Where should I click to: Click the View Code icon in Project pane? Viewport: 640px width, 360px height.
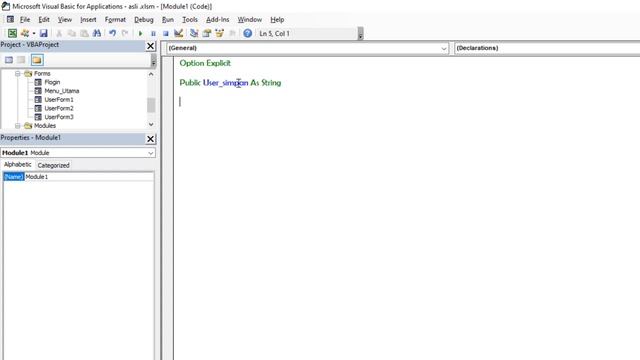tap(9, 60)
